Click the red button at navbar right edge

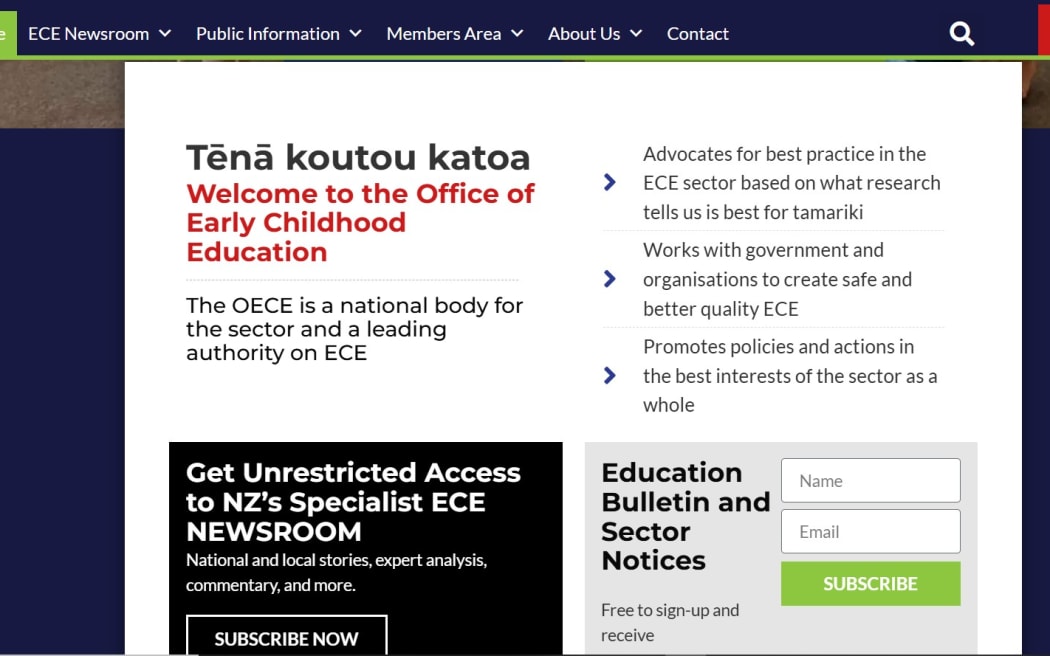coord(1044,32)
